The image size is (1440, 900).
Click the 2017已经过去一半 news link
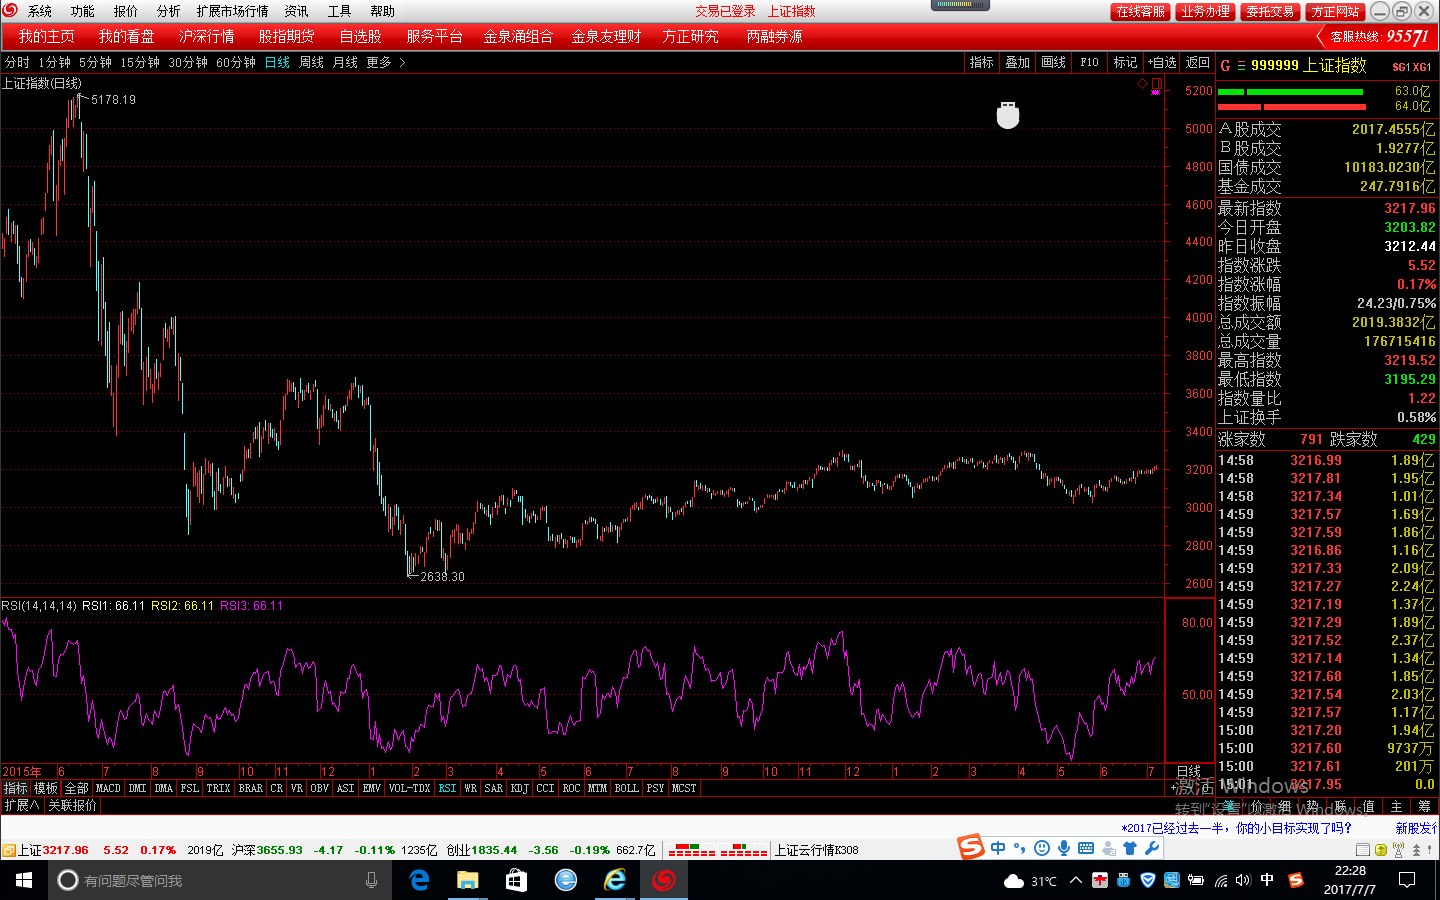pos(1236,828)
